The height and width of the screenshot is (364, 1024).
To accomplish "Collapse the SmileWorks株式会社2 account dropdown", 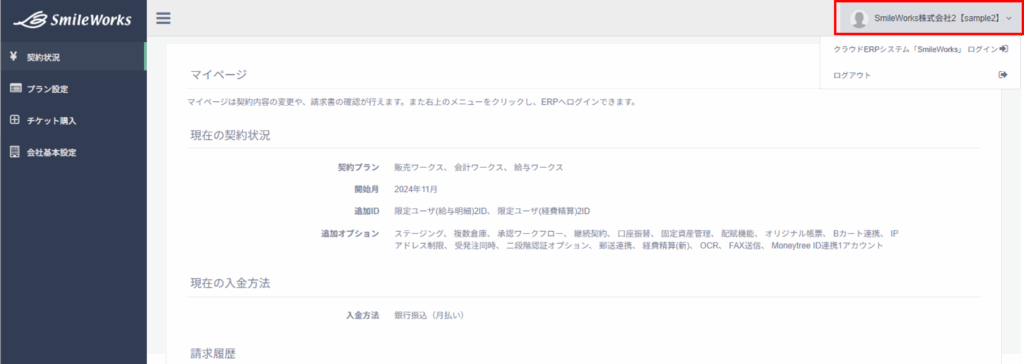I will (x=928, y=18).
